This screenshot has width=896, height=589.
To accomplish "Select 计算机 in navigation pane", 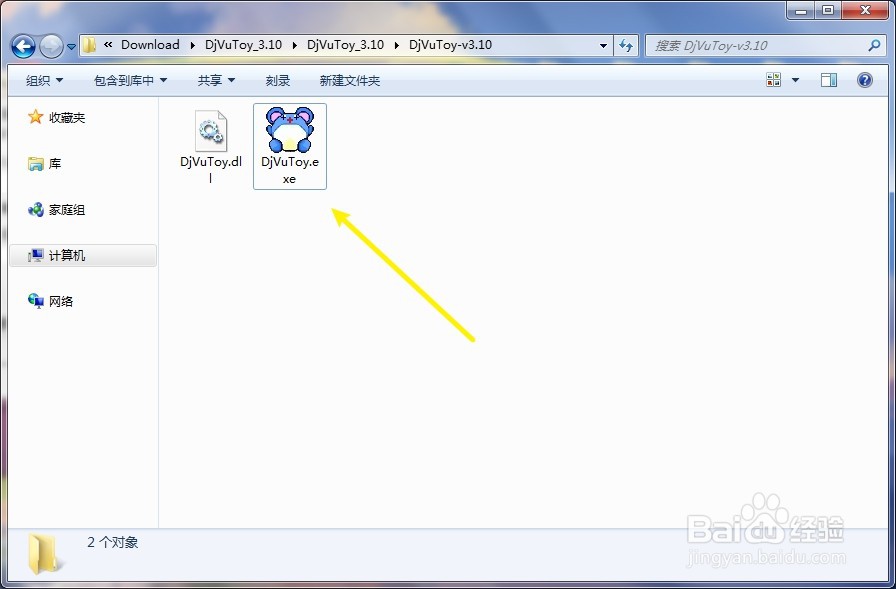I will point(83,255).
